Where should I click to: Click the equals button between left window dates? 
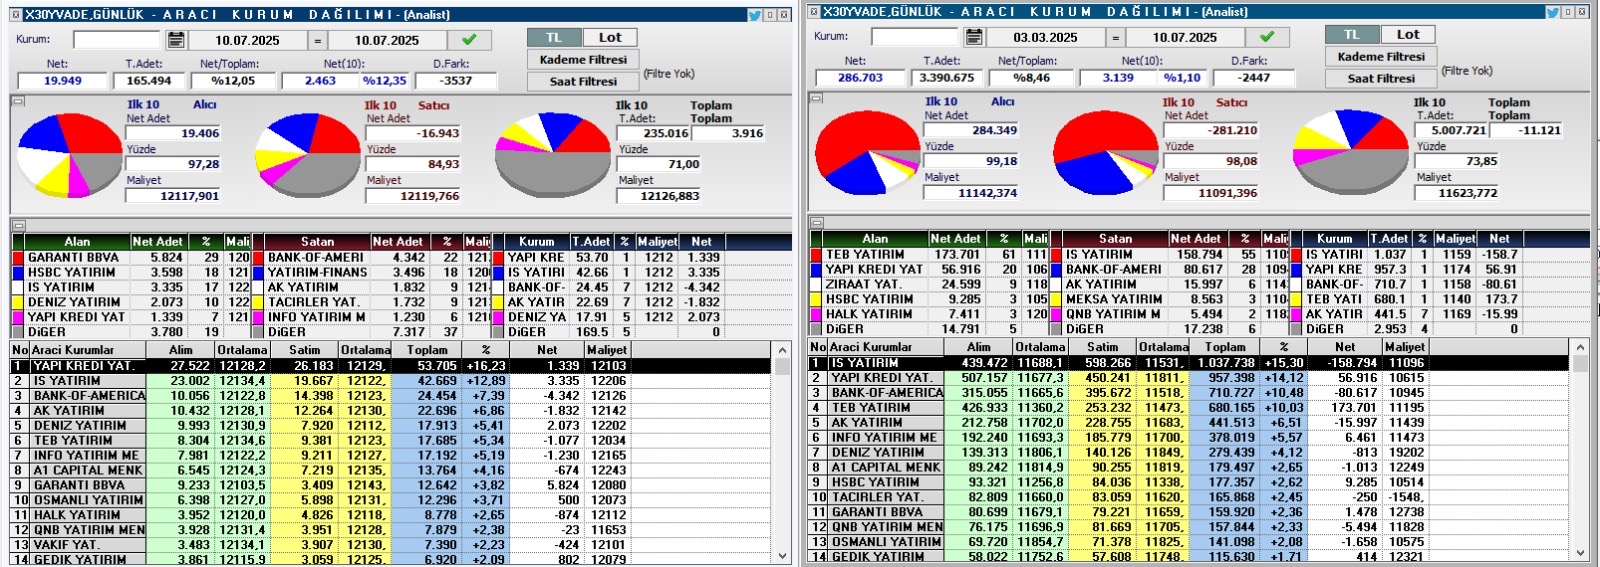coord(318,41)
